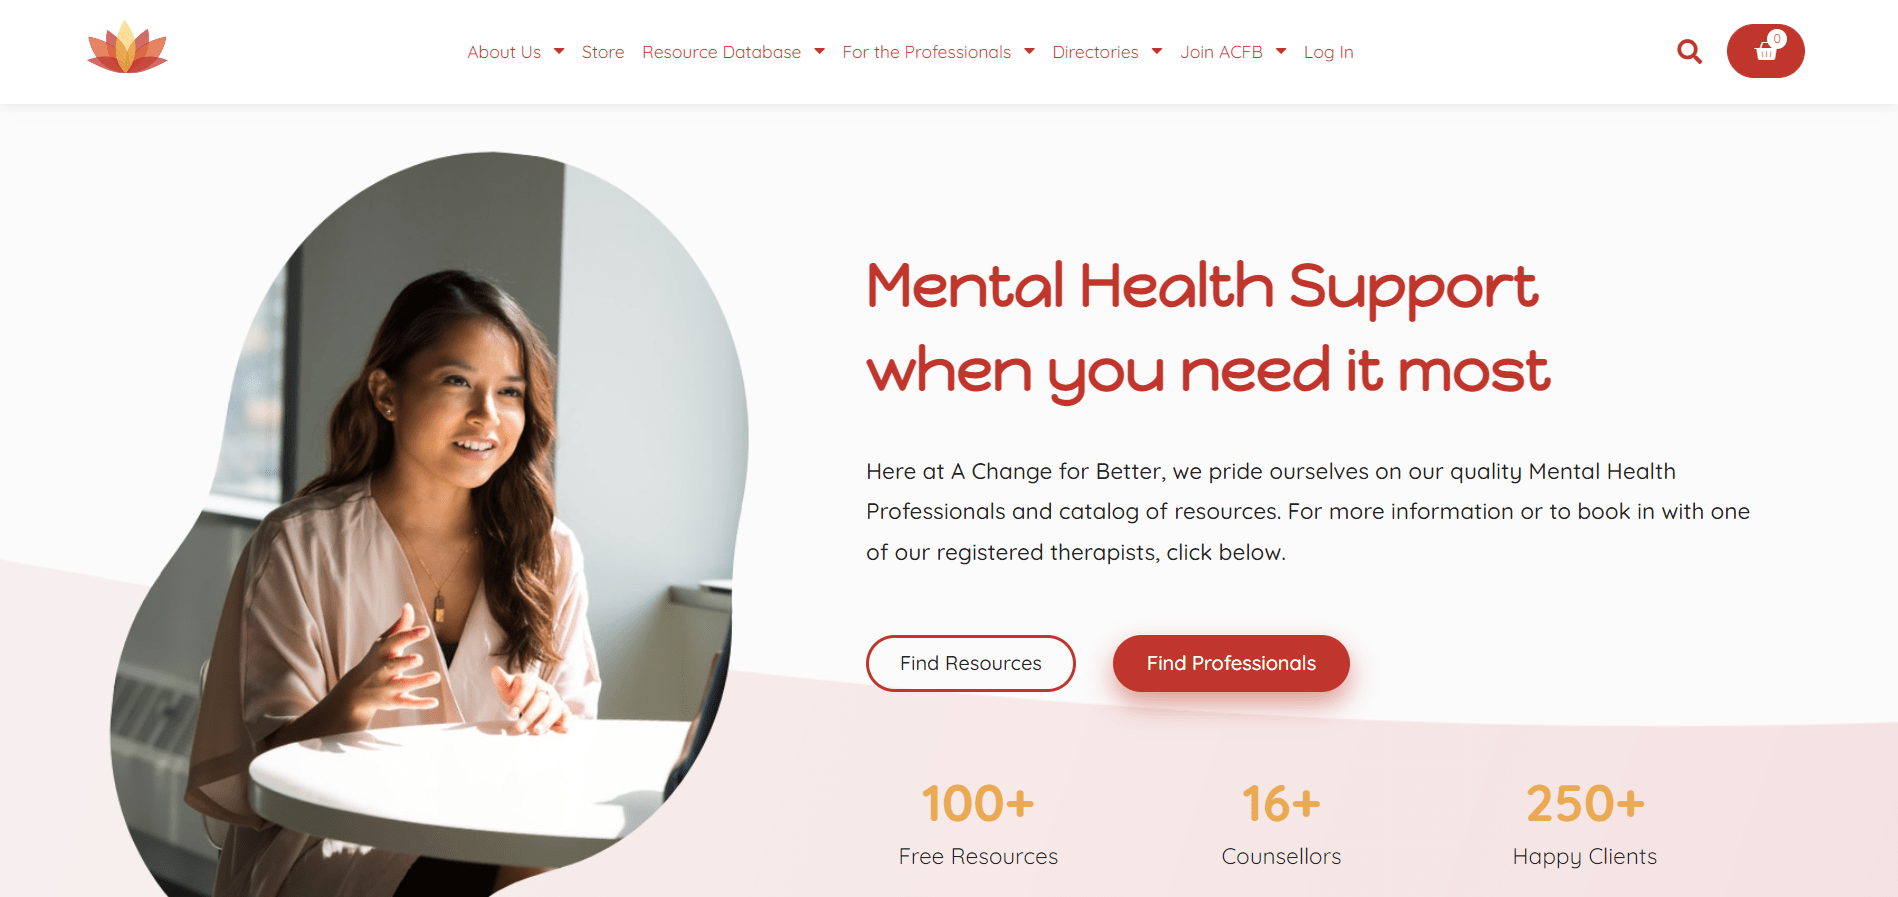Expand the Directories dropdown arrow

click(1157, 51)
